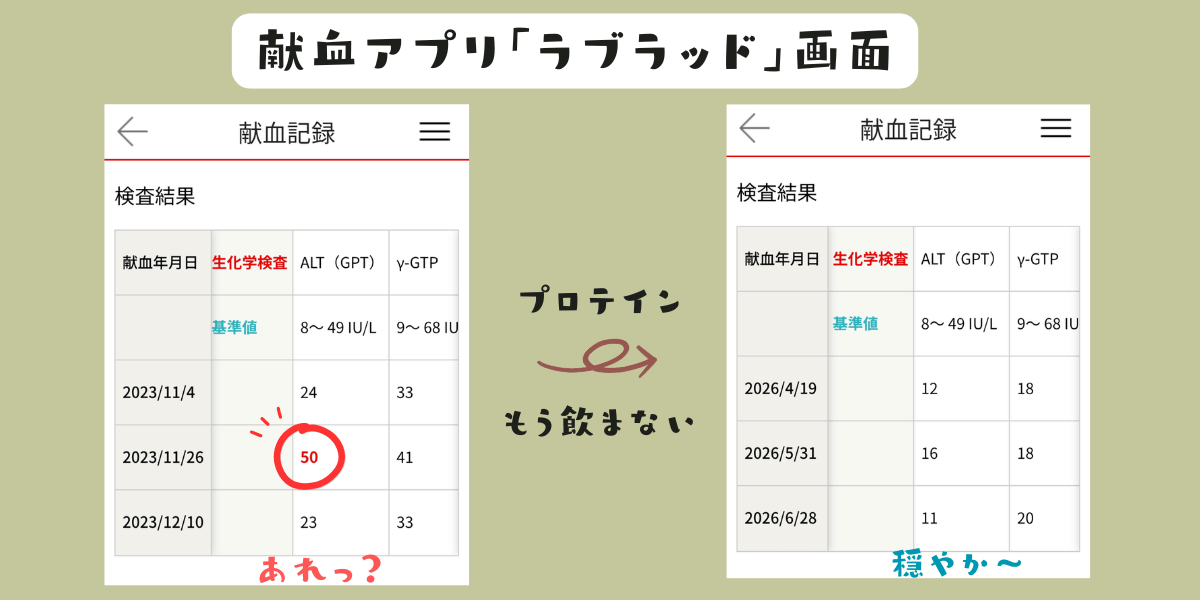Image resolution: width=1200 pixels, height=600 pixels.
Task: Click 献血記録 title on the 2023 records screen
Action: coord(287,132)
